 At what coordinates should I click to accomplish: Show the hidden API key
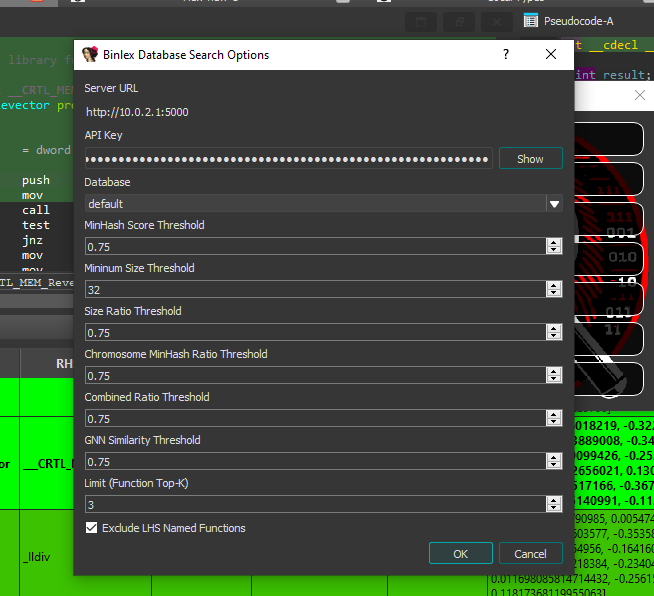point(531,159)
